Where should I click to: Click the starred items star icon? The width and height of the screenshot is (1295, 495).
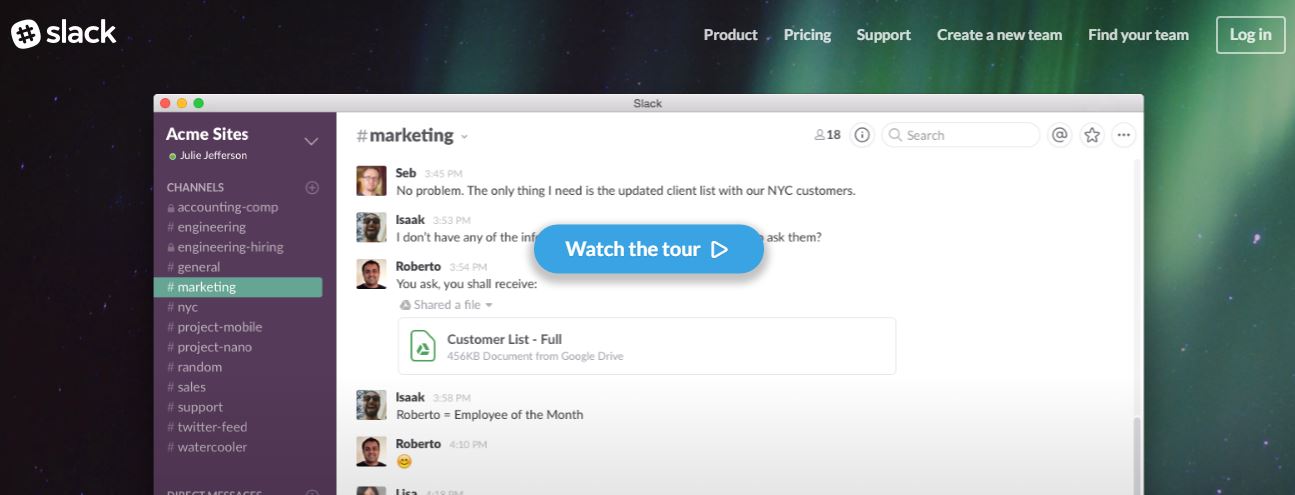[1092, 135]
